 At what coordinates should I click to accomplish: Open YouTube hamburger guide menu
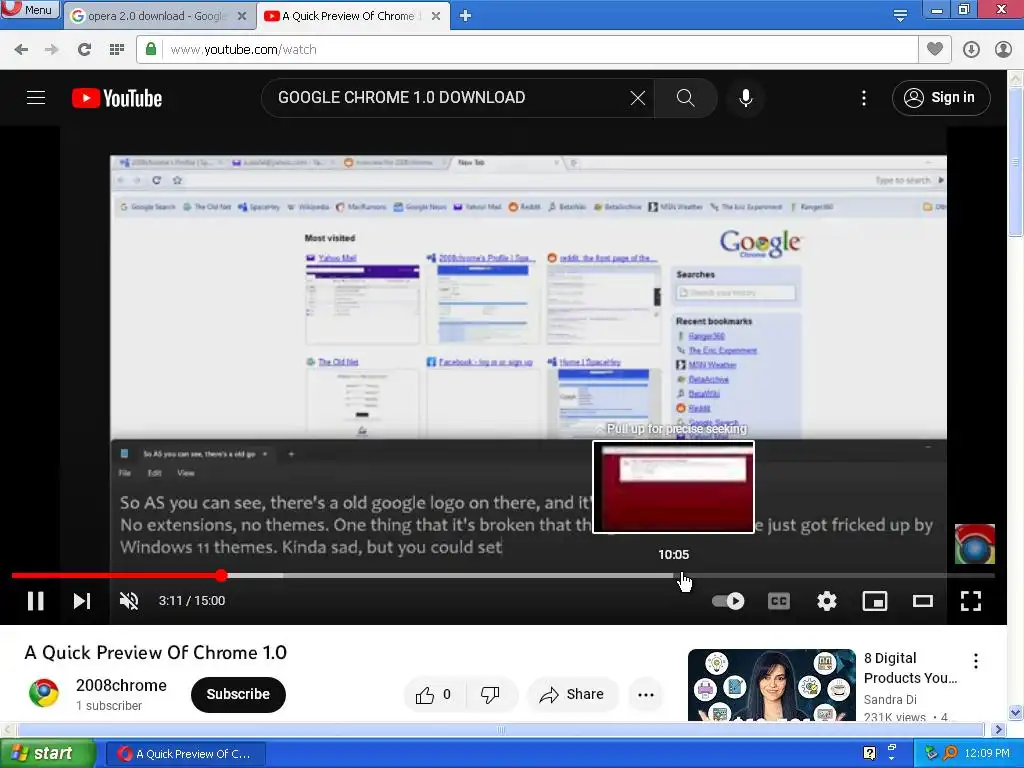(x=36, y=98)
